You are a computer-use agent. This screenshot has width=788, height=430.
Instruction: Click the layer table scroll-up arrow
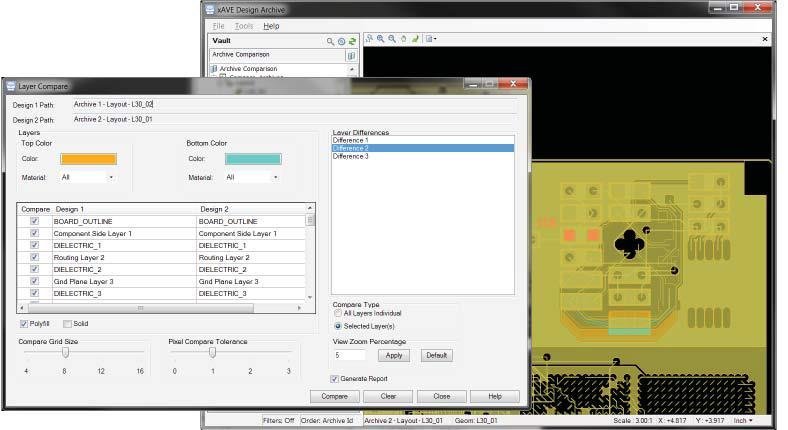(310, 208)
